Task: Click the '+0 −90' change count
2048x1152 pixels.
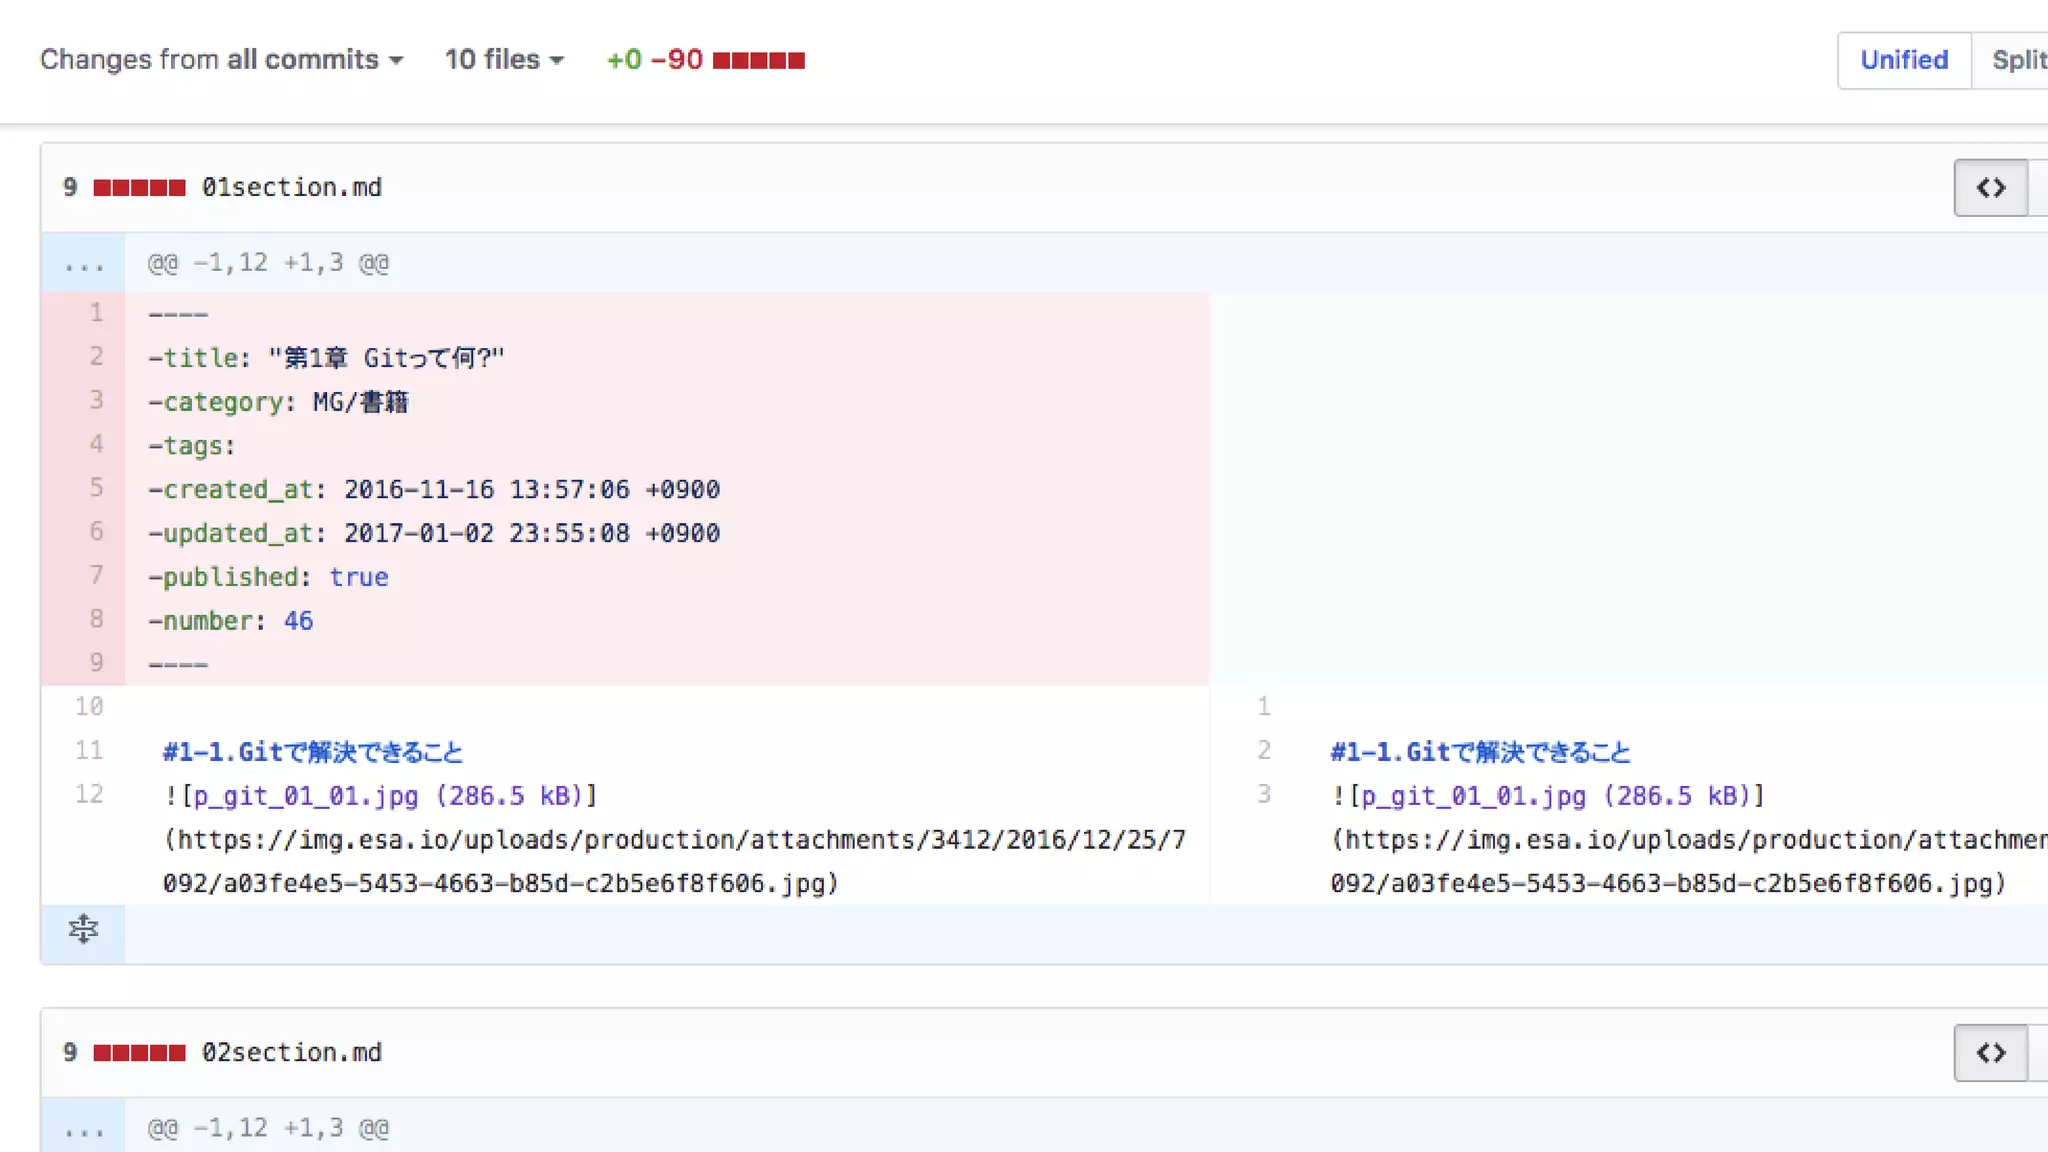Action: point(654,60)
